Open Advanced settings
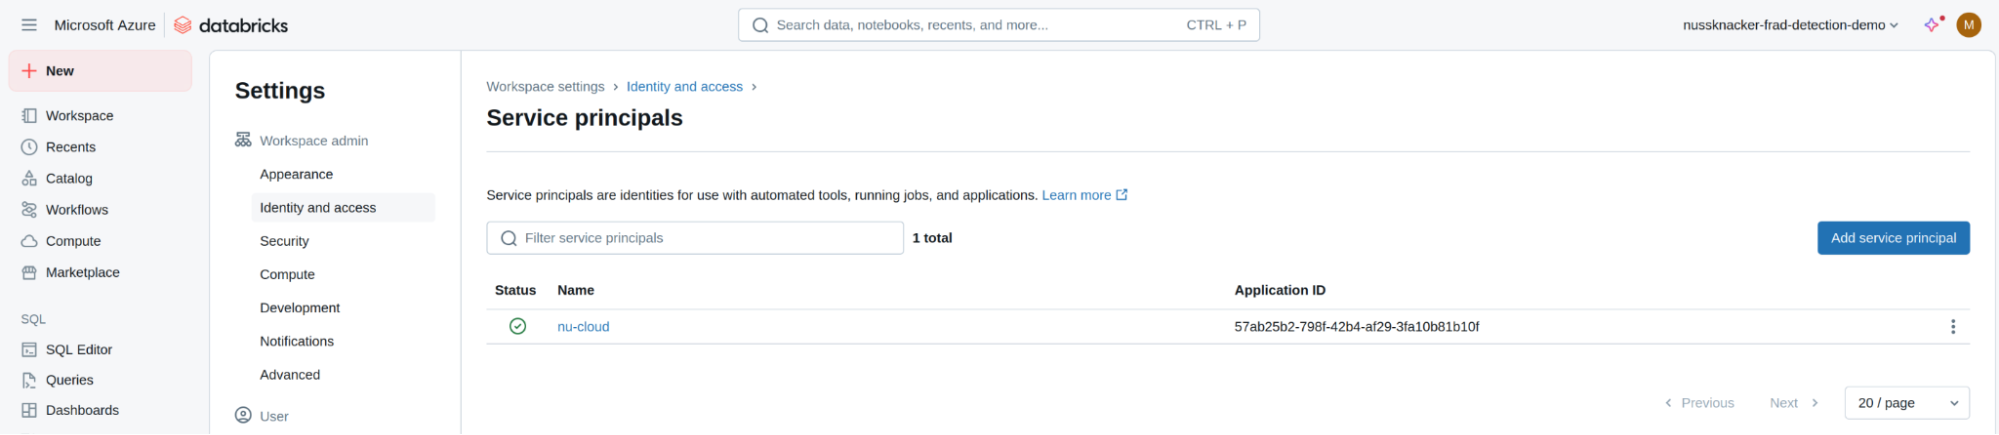This screenshot has width=1999, height=435. [x=290, y=375]
